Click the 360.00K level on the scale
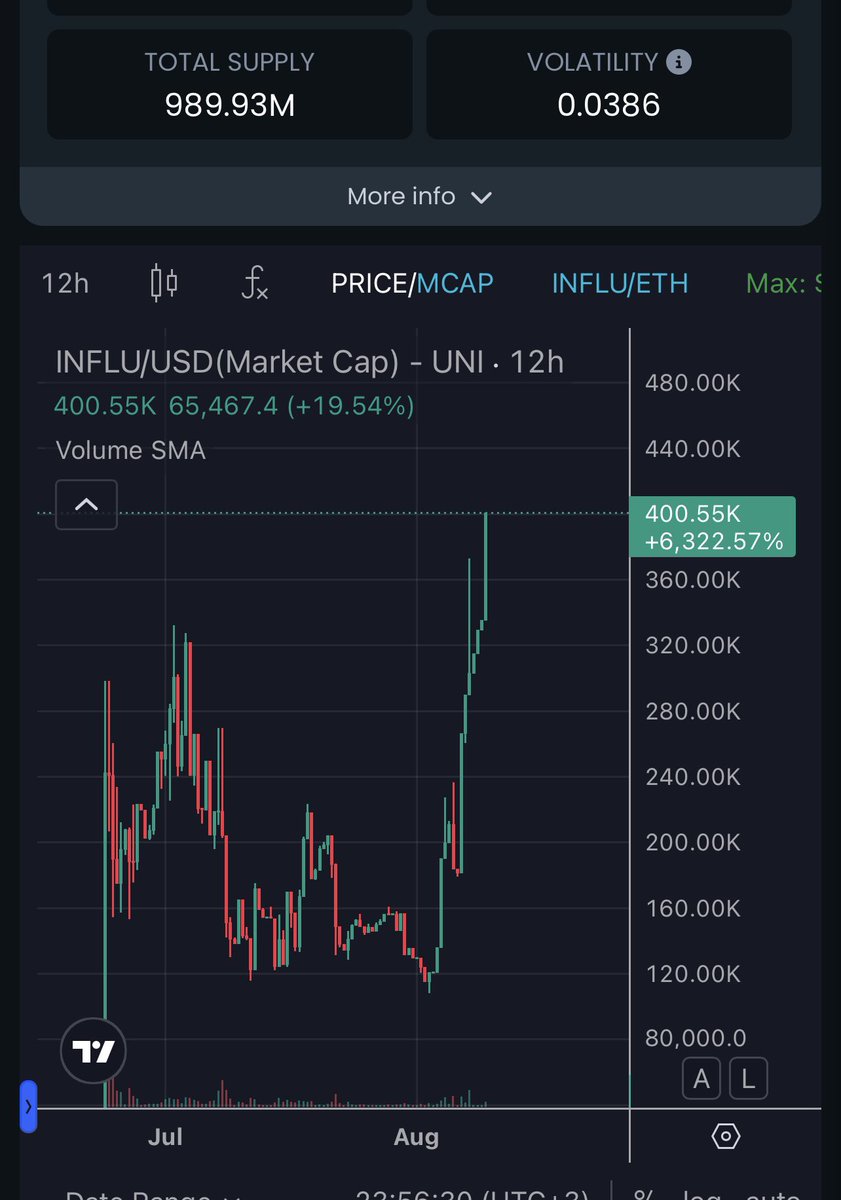This screenshot has height=1200, width=841. pyautogui.click(x=694, y=580)
